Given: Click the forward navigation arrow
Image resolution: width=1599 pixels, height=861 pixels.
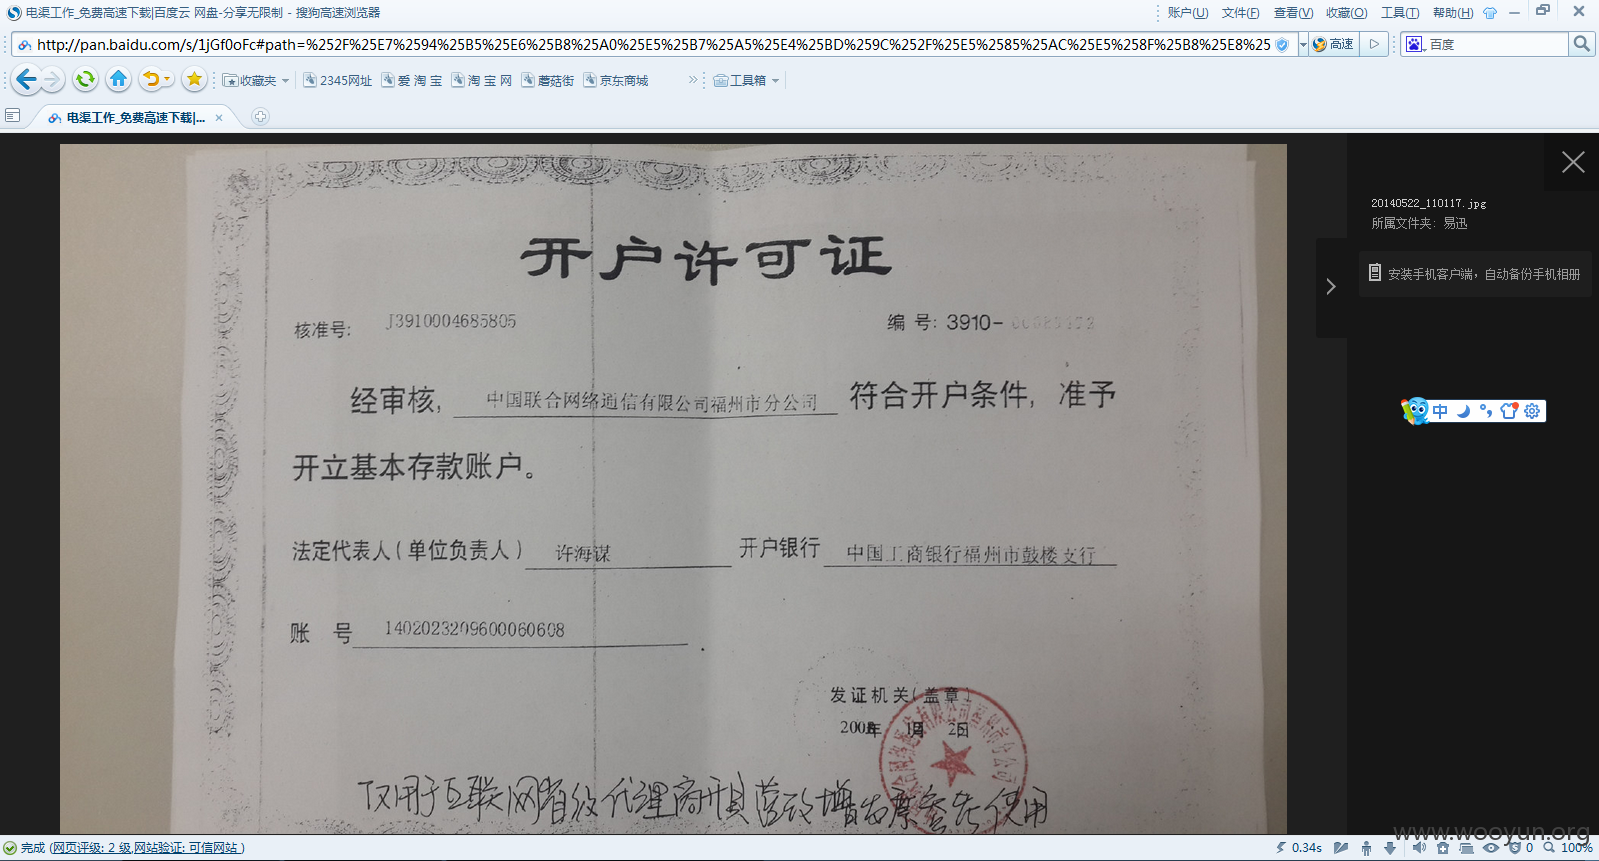Looking at the screenshot, I should tap(53, 79).
